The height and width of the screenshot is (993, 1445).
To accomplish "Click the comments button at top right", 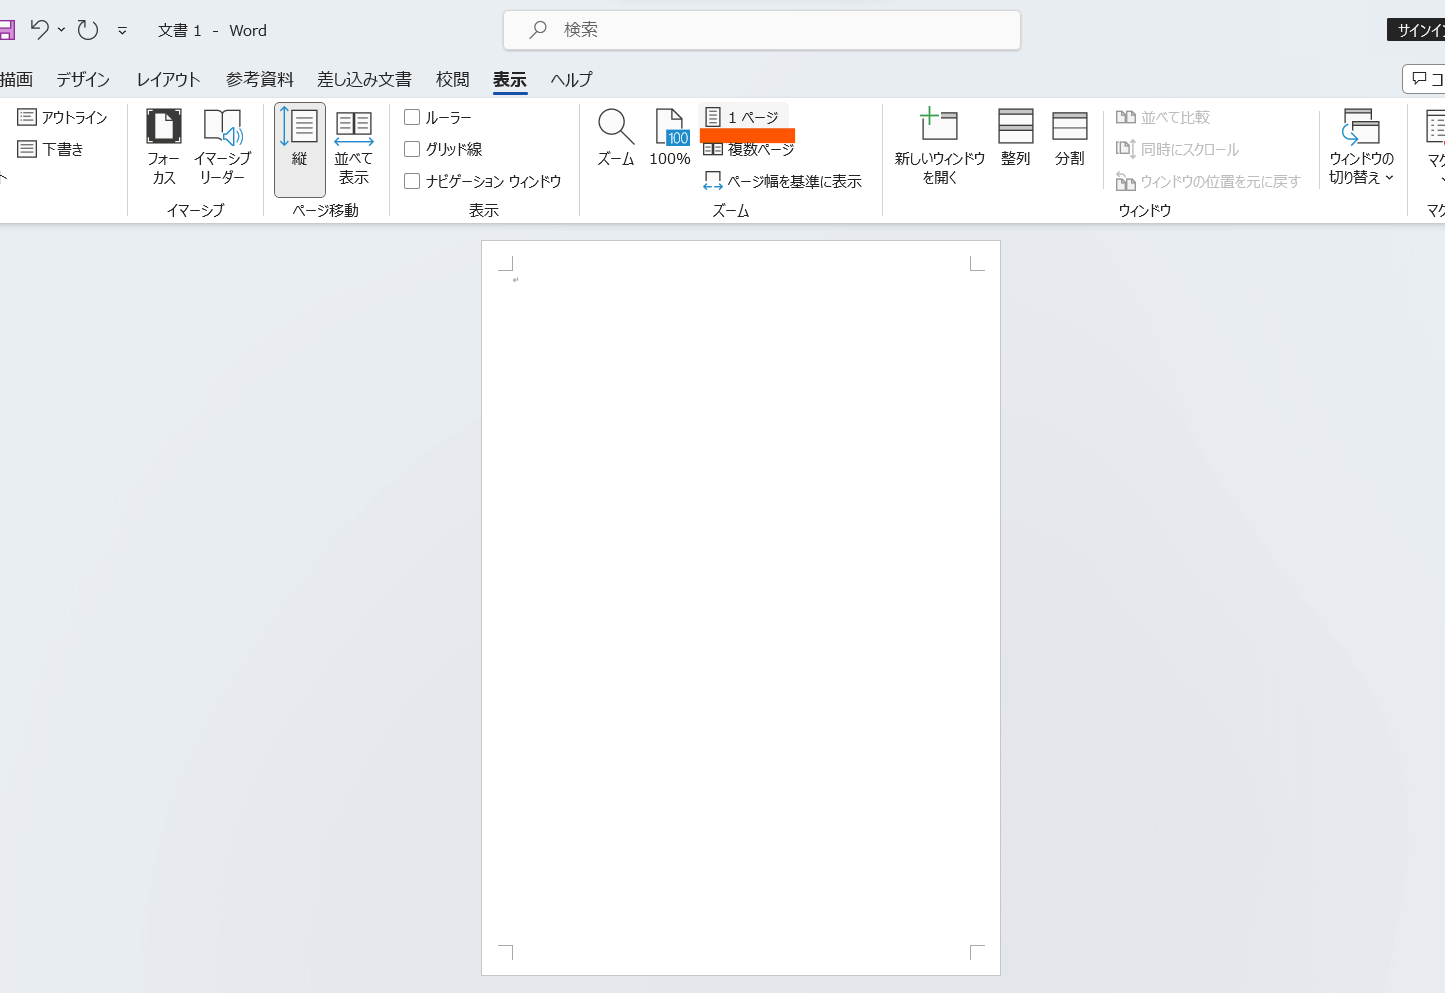I will point(1424,79).
